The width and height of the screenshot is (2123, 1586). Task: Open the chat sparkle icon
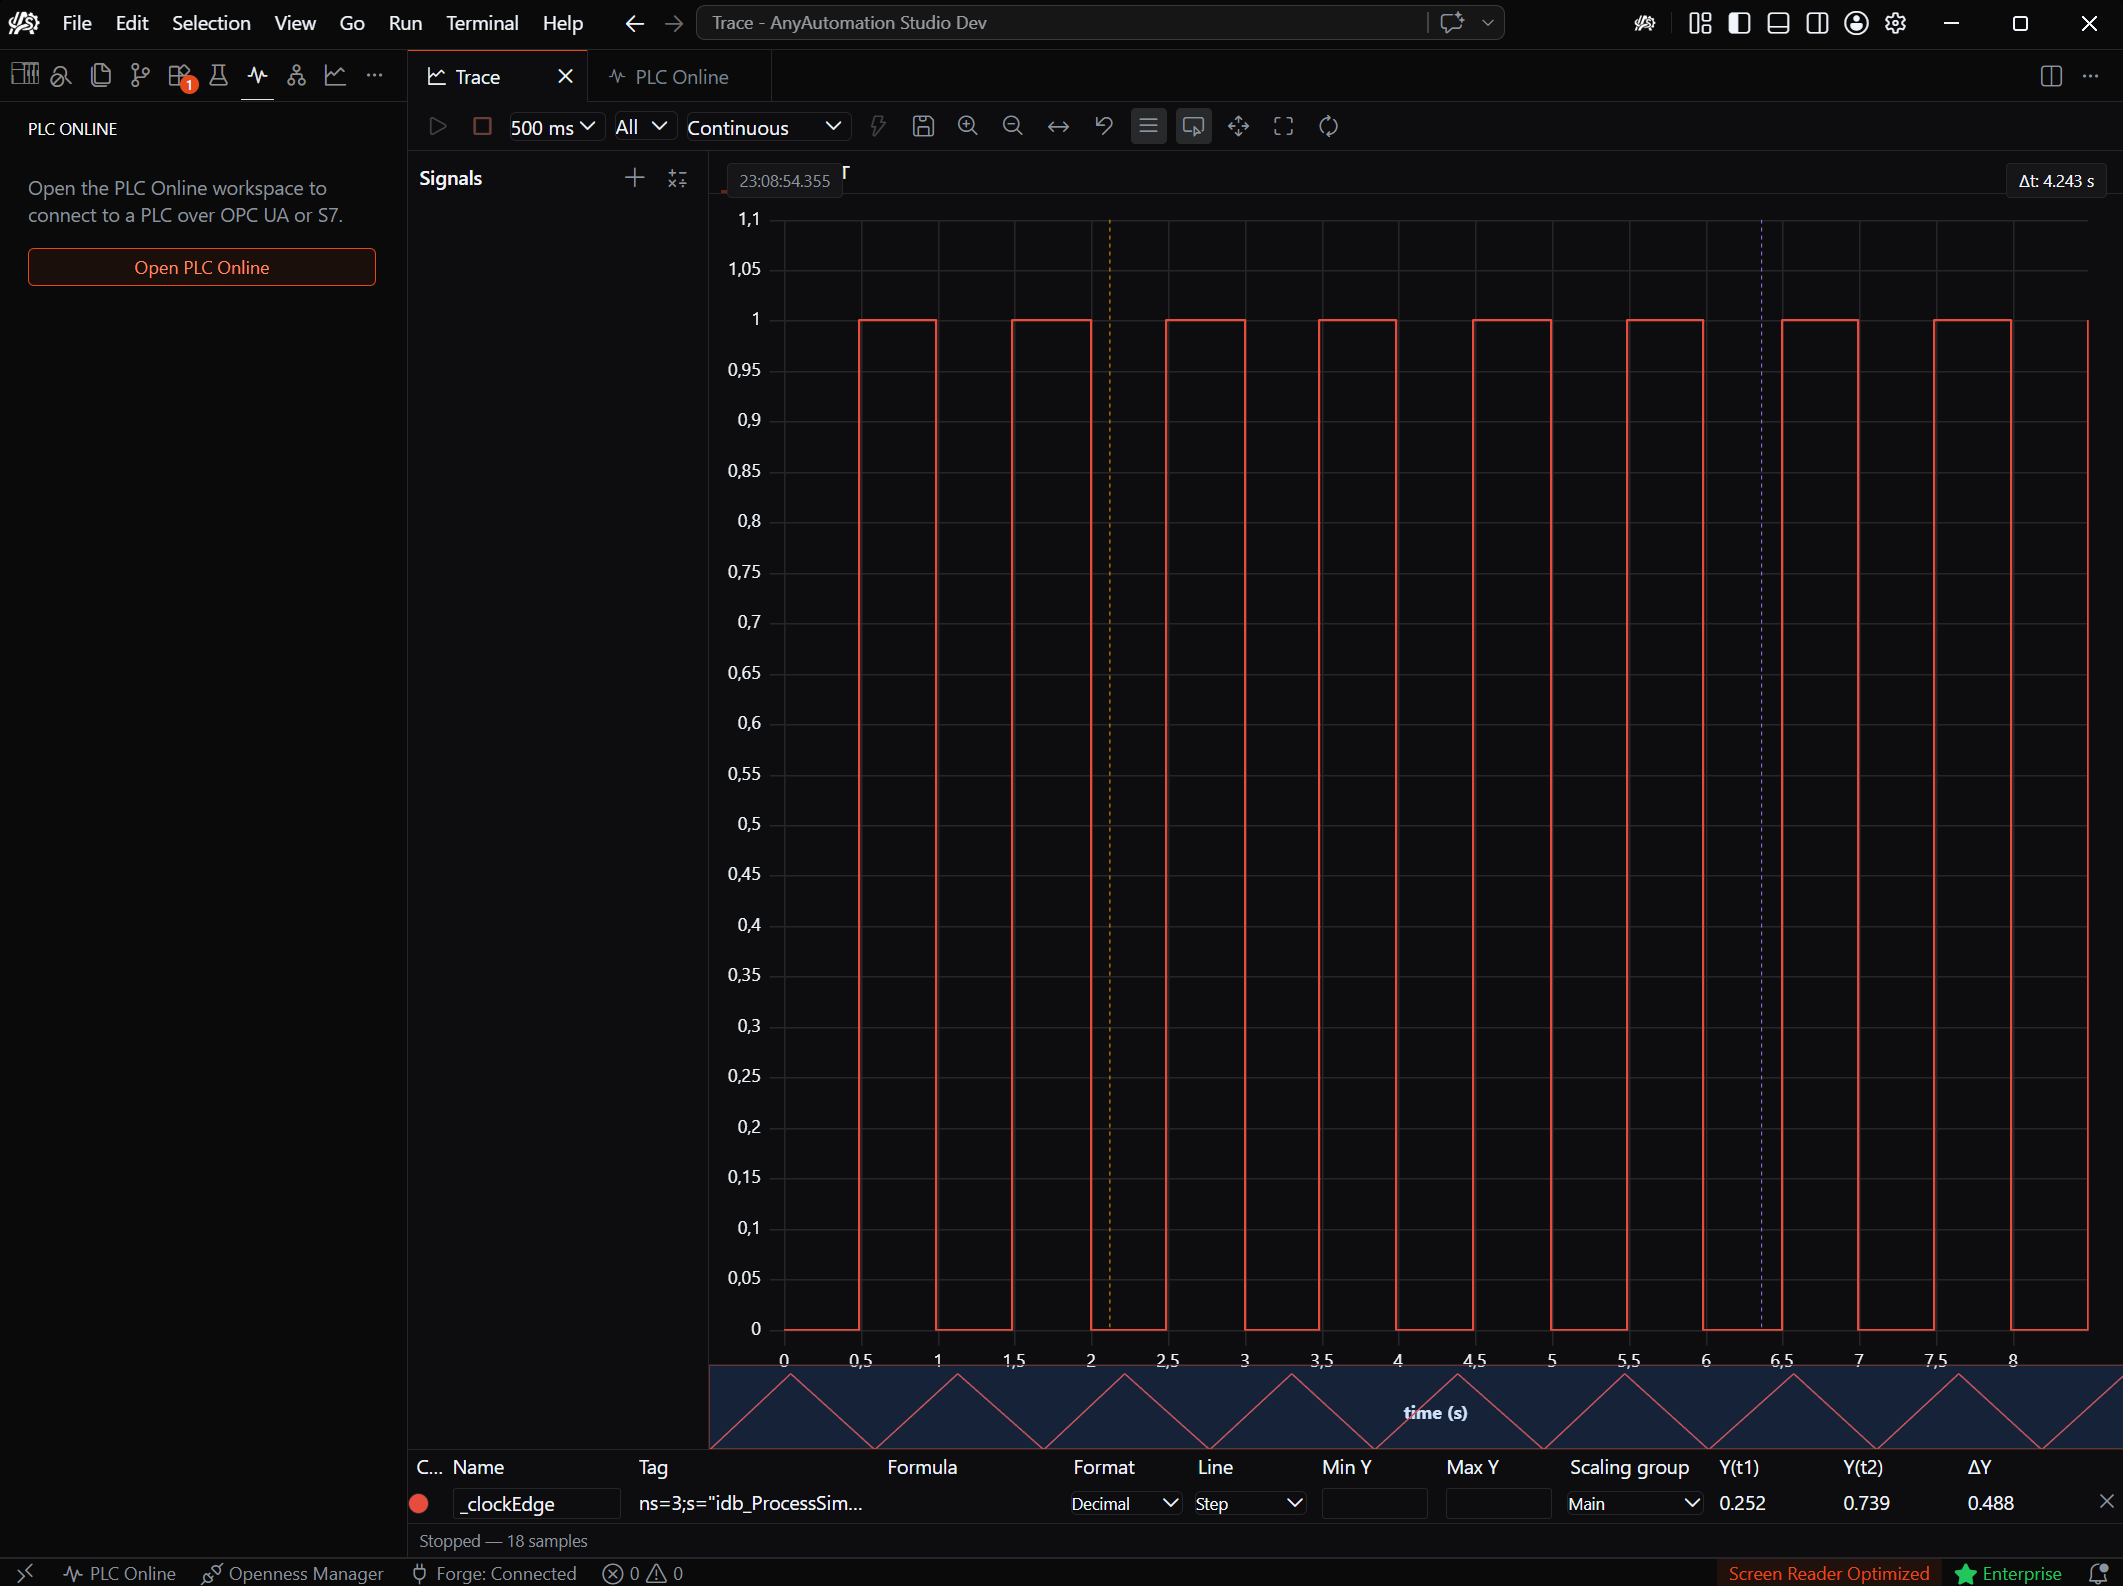[1452, 23]
